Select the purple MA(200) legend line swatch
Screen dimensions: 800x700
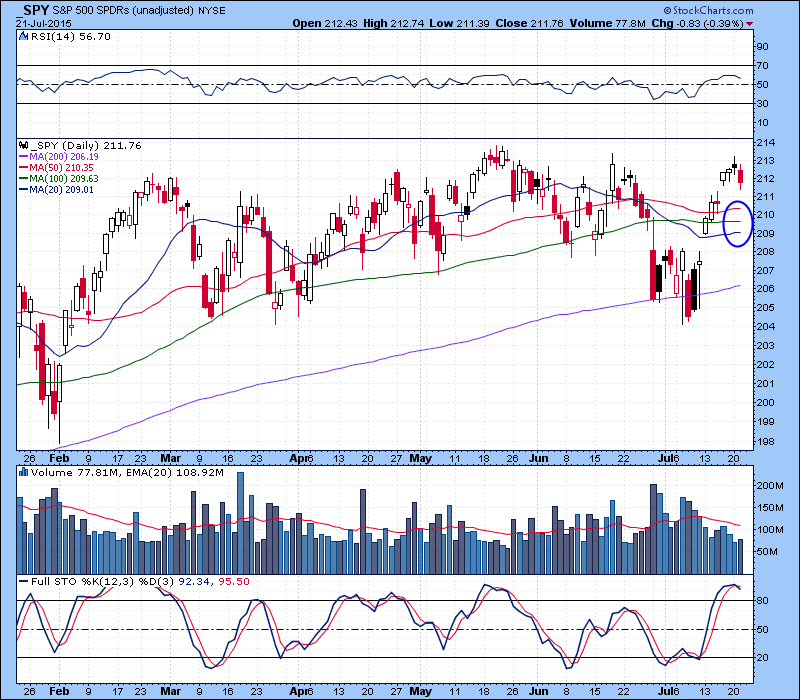click(23, 157)
